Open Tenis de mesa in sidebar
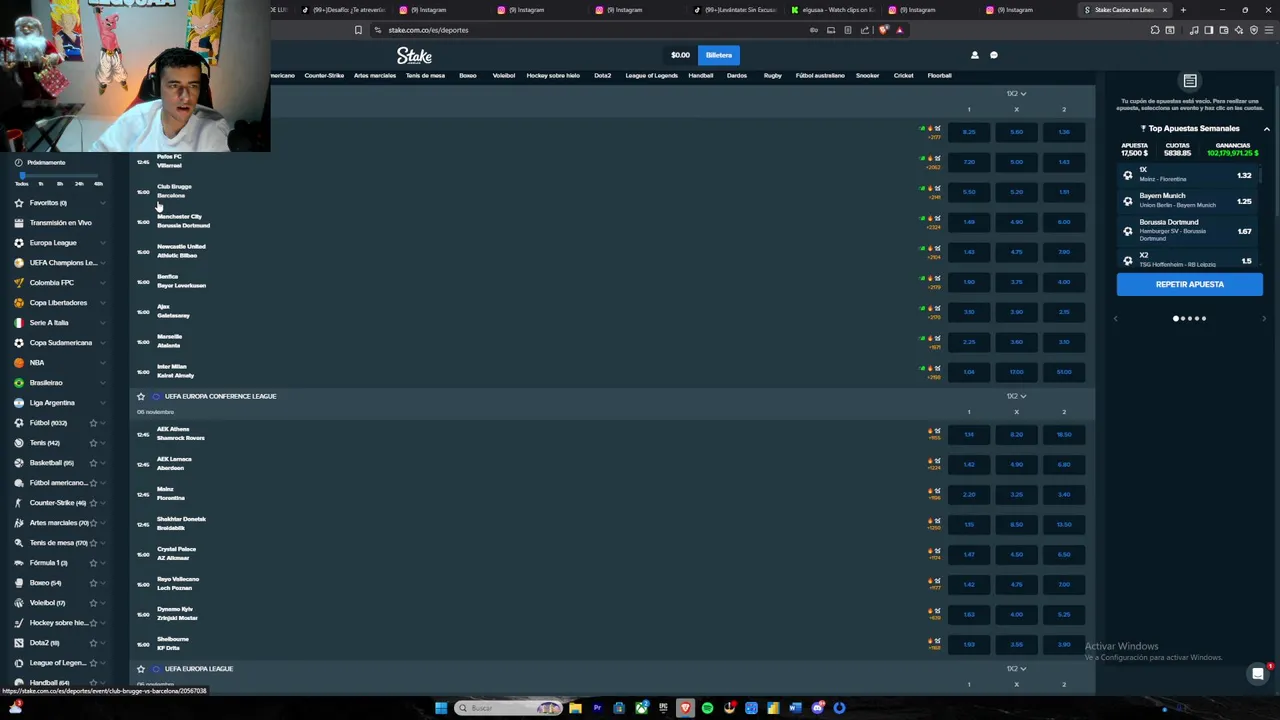This screenshot has height=720, width=1280. click(58, 543)
